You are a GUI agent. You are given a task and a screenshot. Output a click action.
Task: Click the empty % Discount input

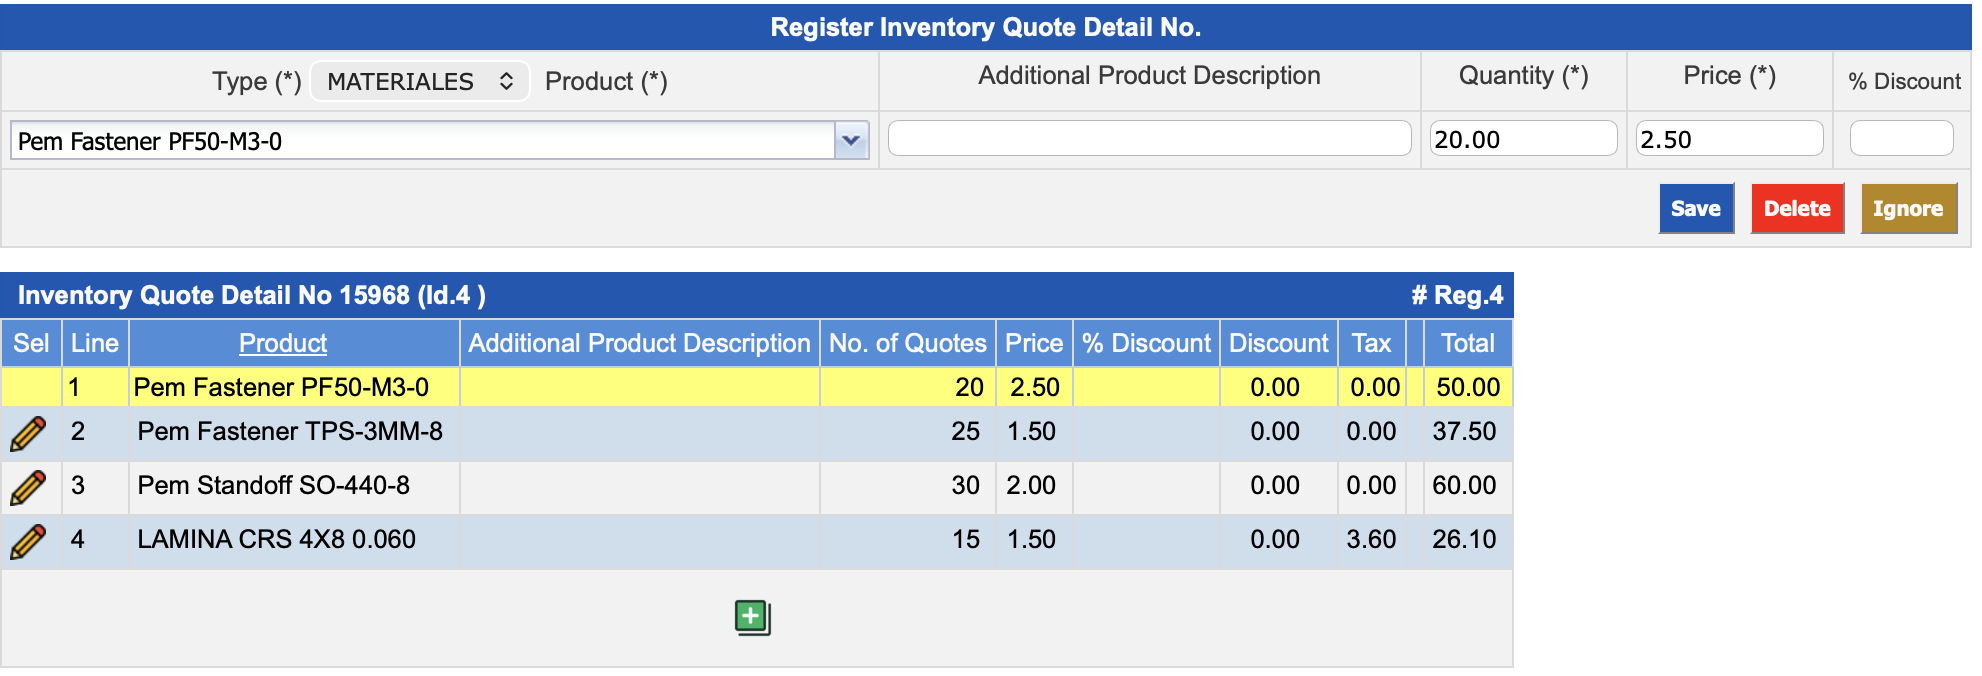coord(1900,139)
